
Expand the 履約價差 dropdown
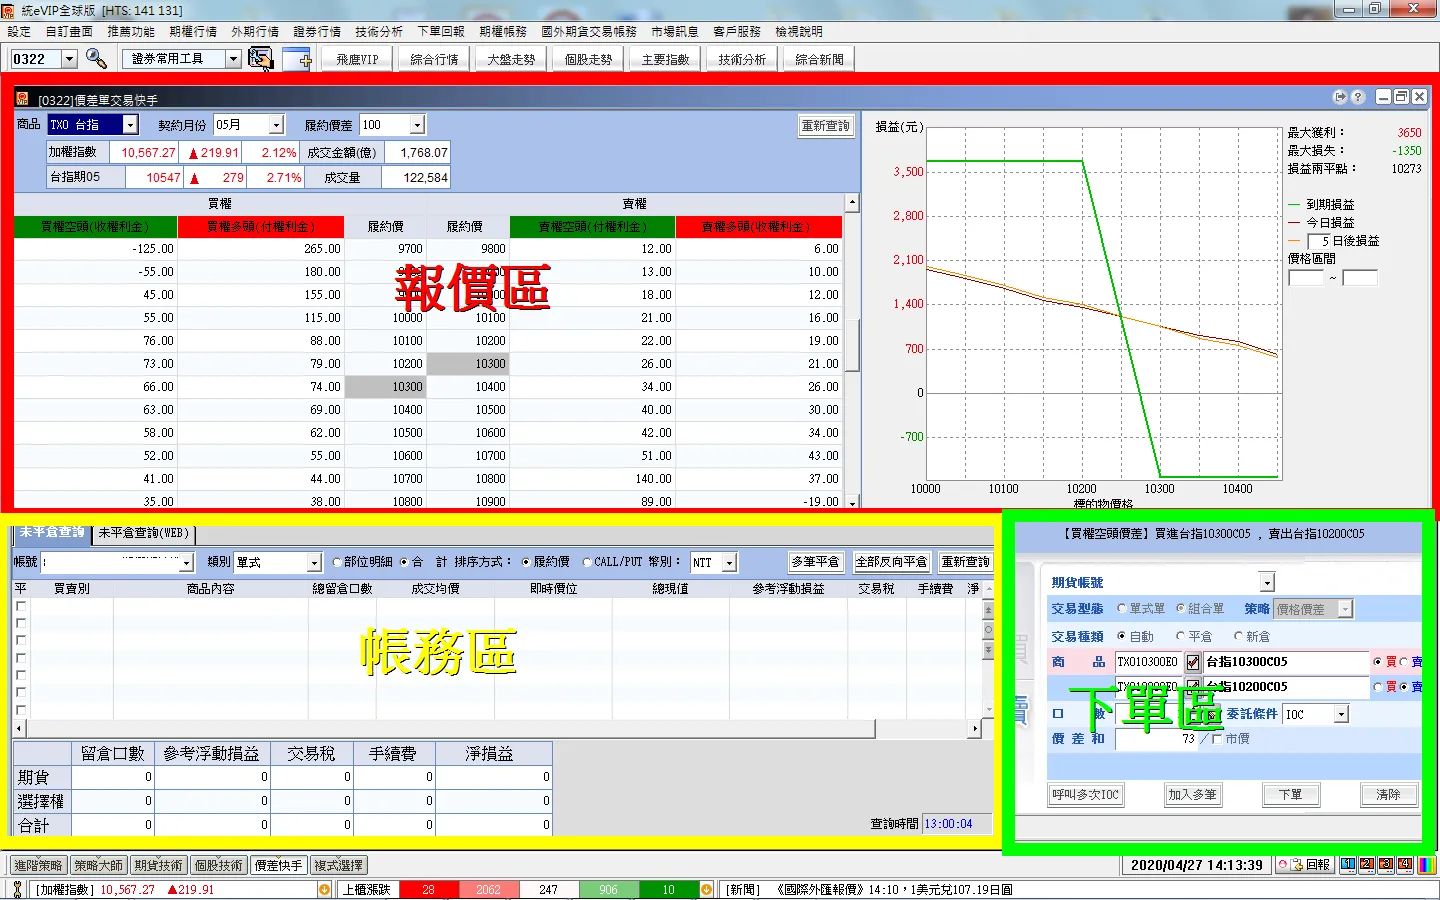pyautogui.click(x=417, y=125)
